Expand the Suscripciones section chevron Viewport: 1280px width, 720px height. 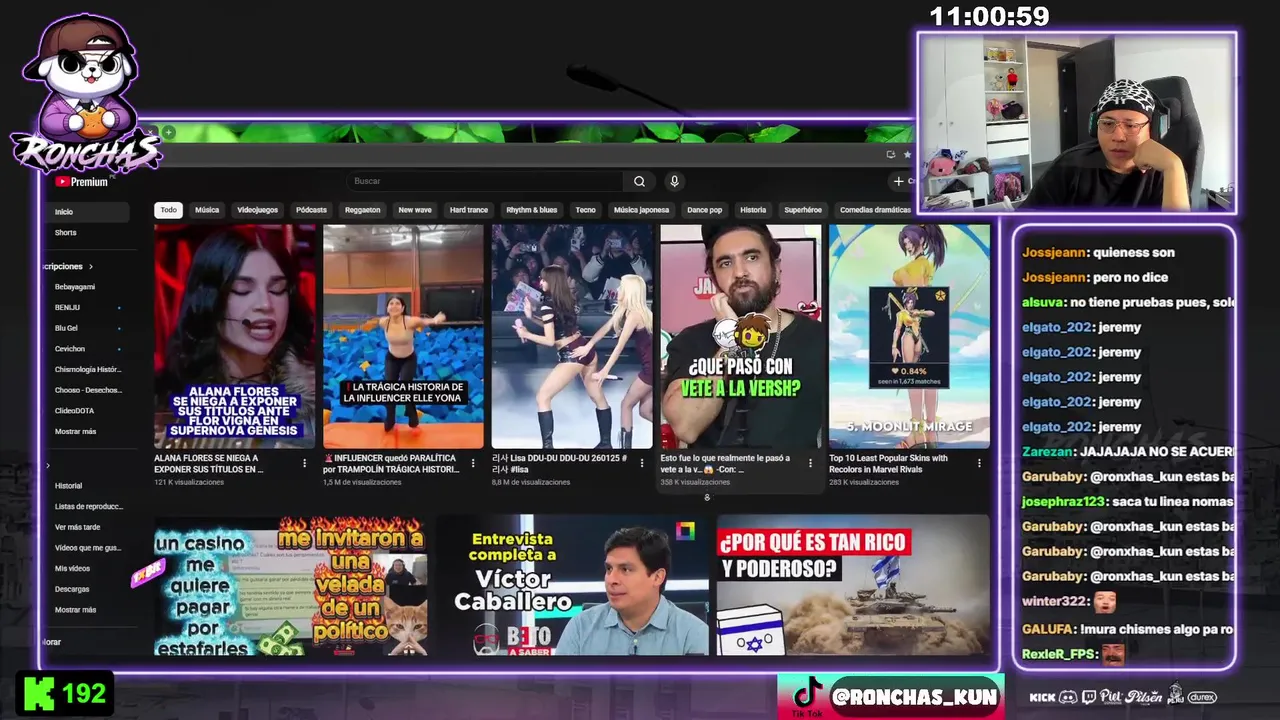(91, 267)
